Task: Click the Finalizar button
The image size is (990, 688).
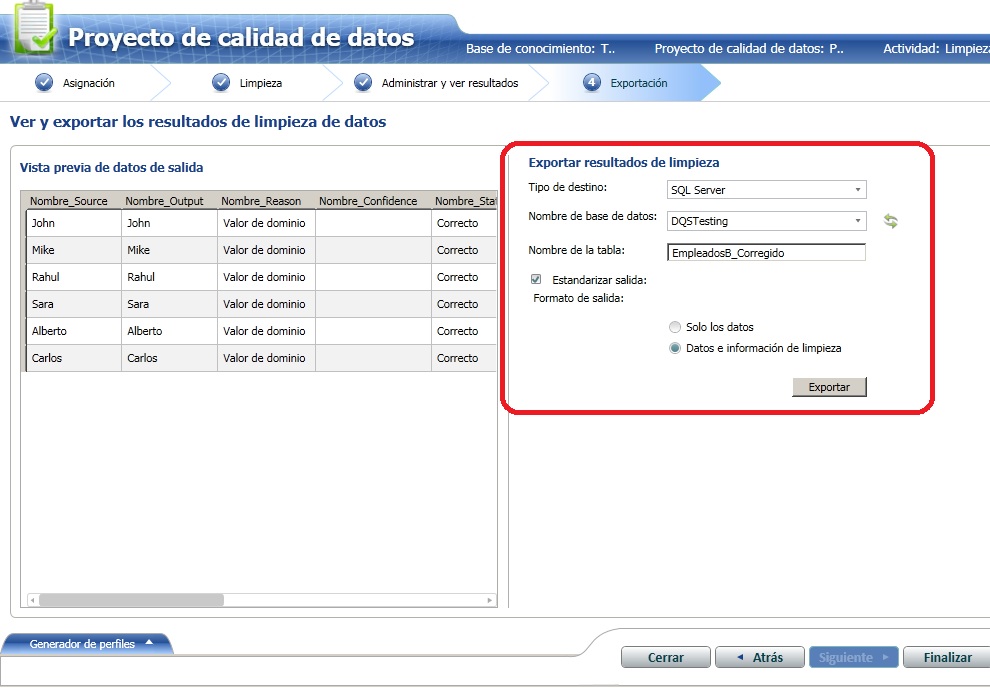Action: click(944, 657)
